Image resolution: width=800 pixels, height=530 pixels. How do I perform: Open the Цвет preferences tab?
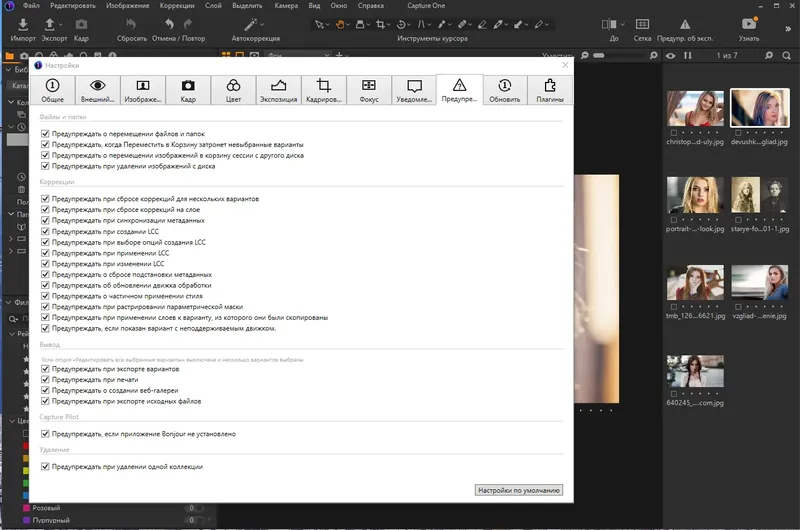(x=233, y=90)
